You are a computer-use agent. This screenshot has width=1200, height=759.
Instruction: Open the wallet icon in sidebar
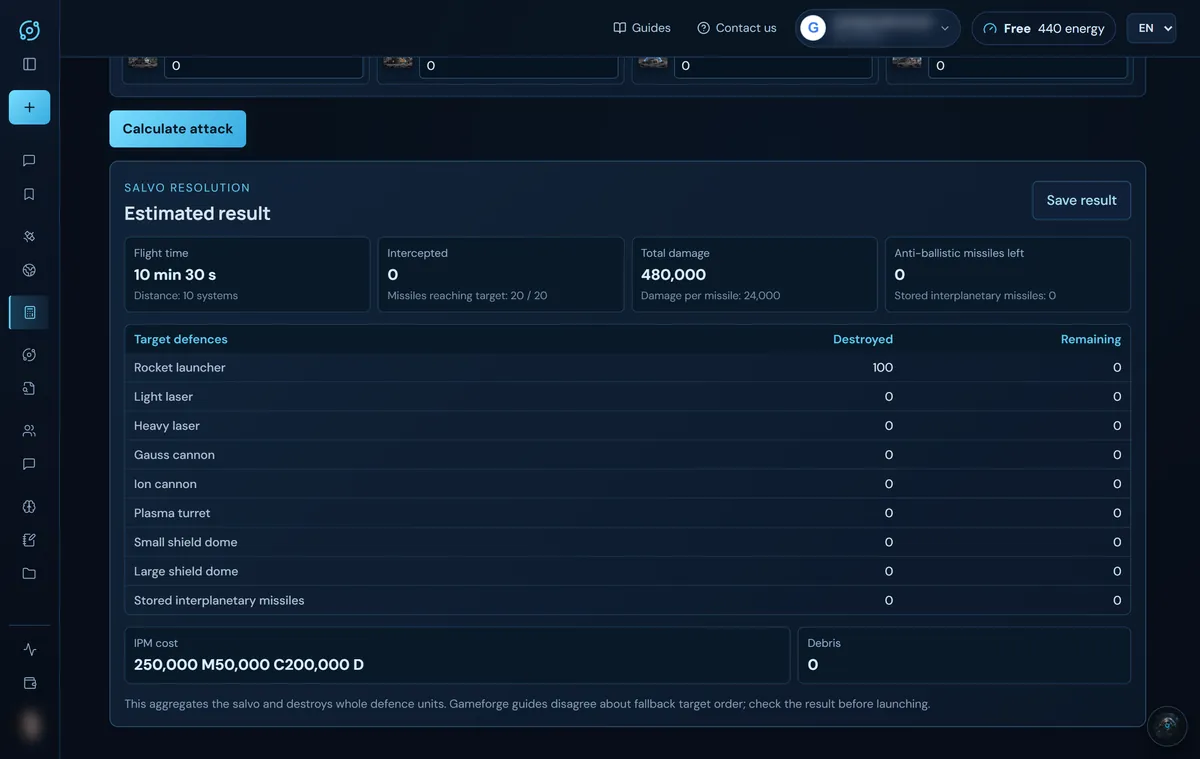pos(29,683)
